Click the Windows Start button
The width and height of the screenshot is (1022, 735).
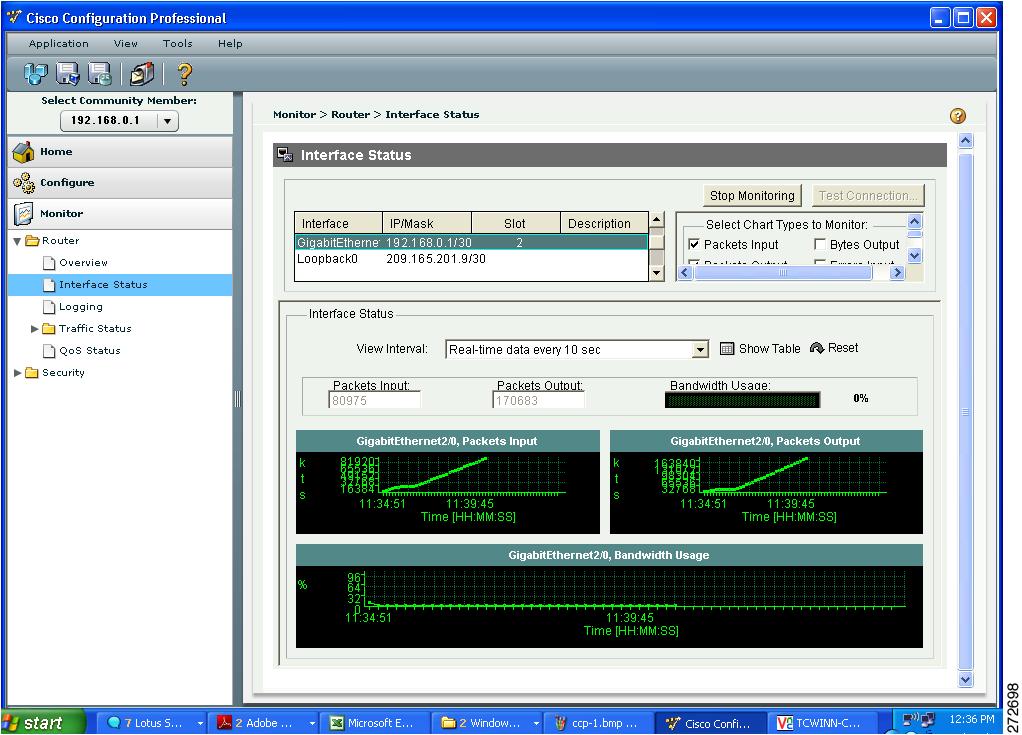click(43, 723)
